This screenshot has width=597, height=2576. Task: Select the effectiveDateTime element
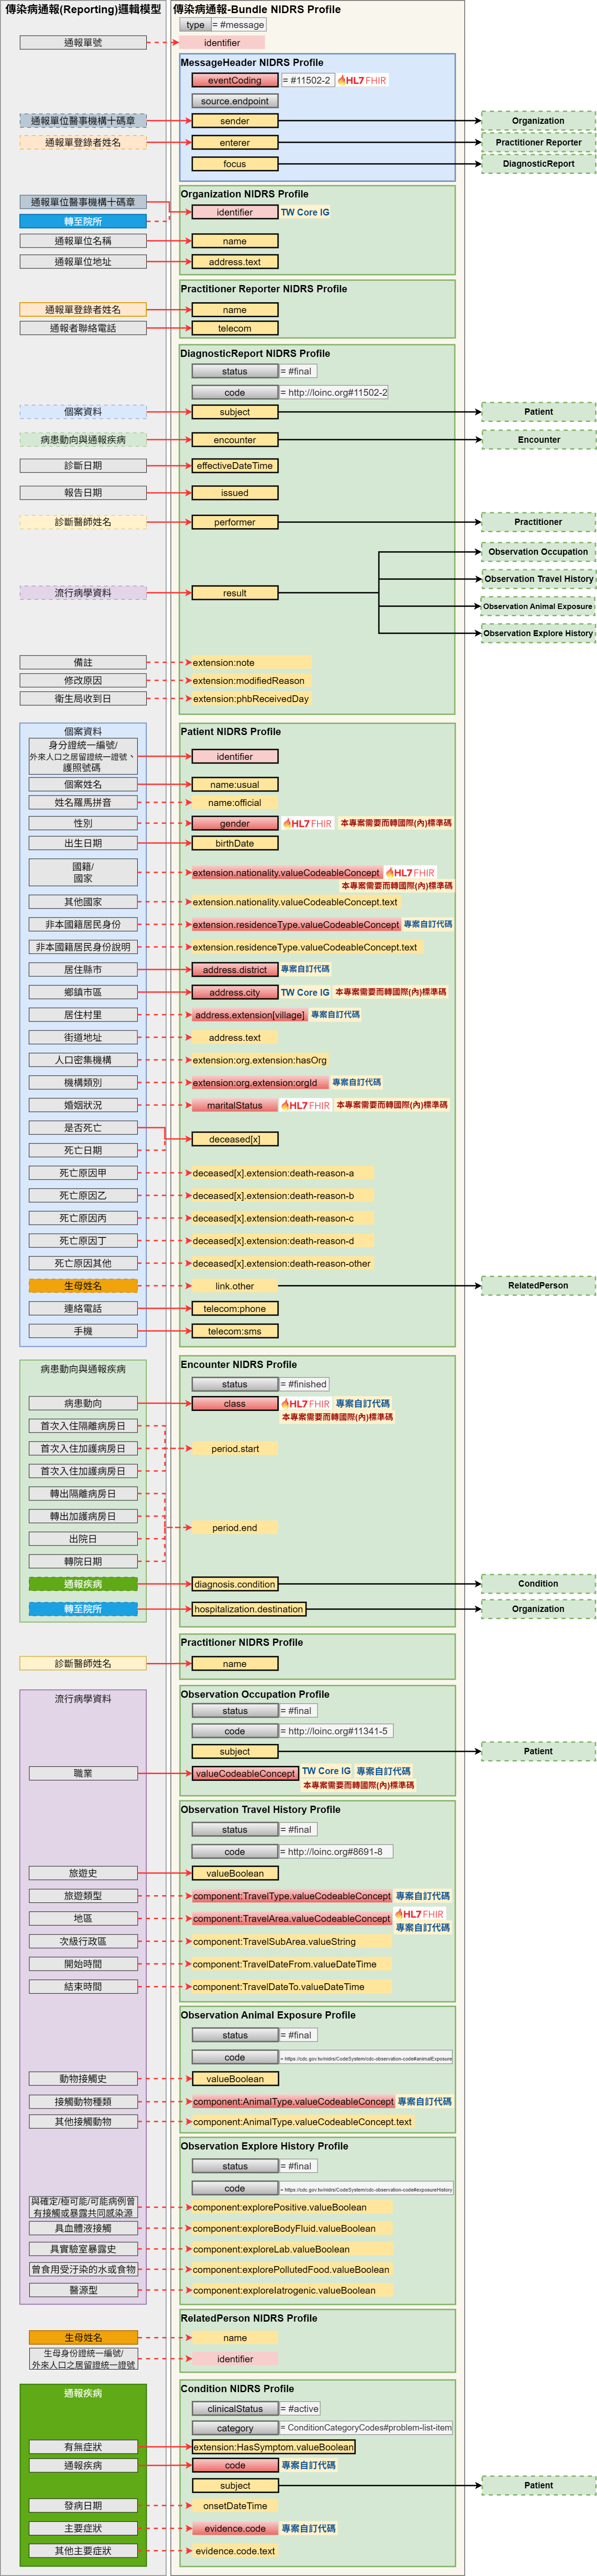(x=235, y=466)
